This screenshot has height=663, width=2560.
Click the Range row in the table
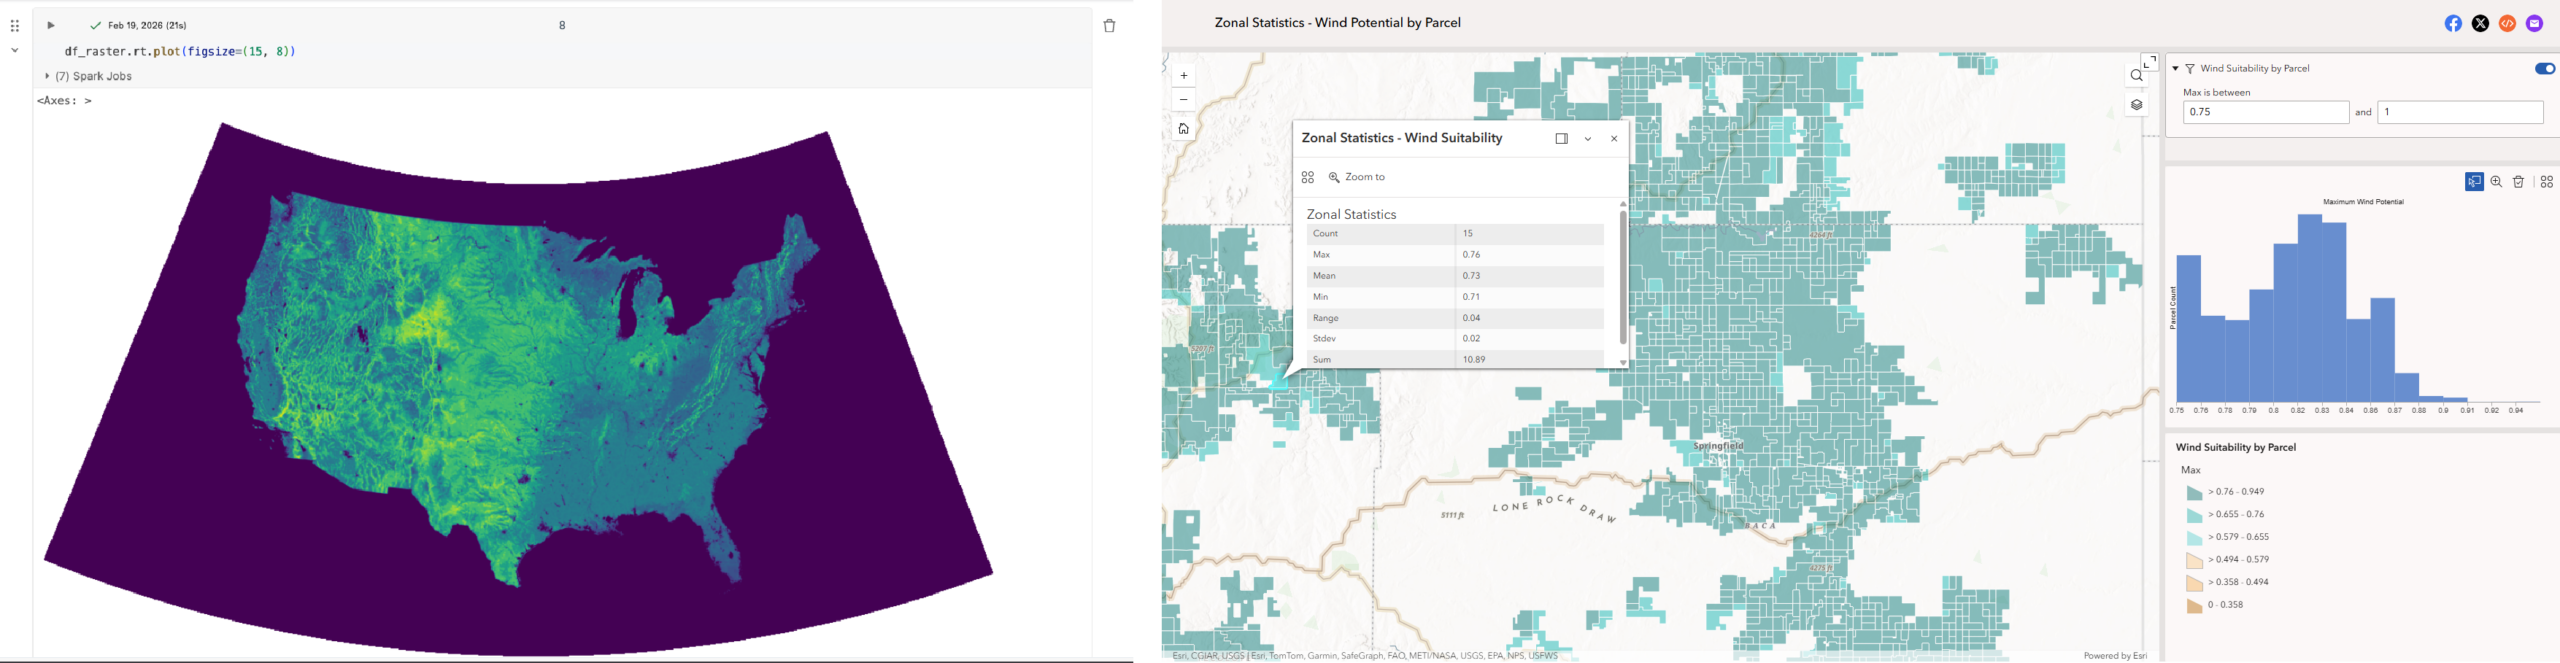pos(1455,318)
